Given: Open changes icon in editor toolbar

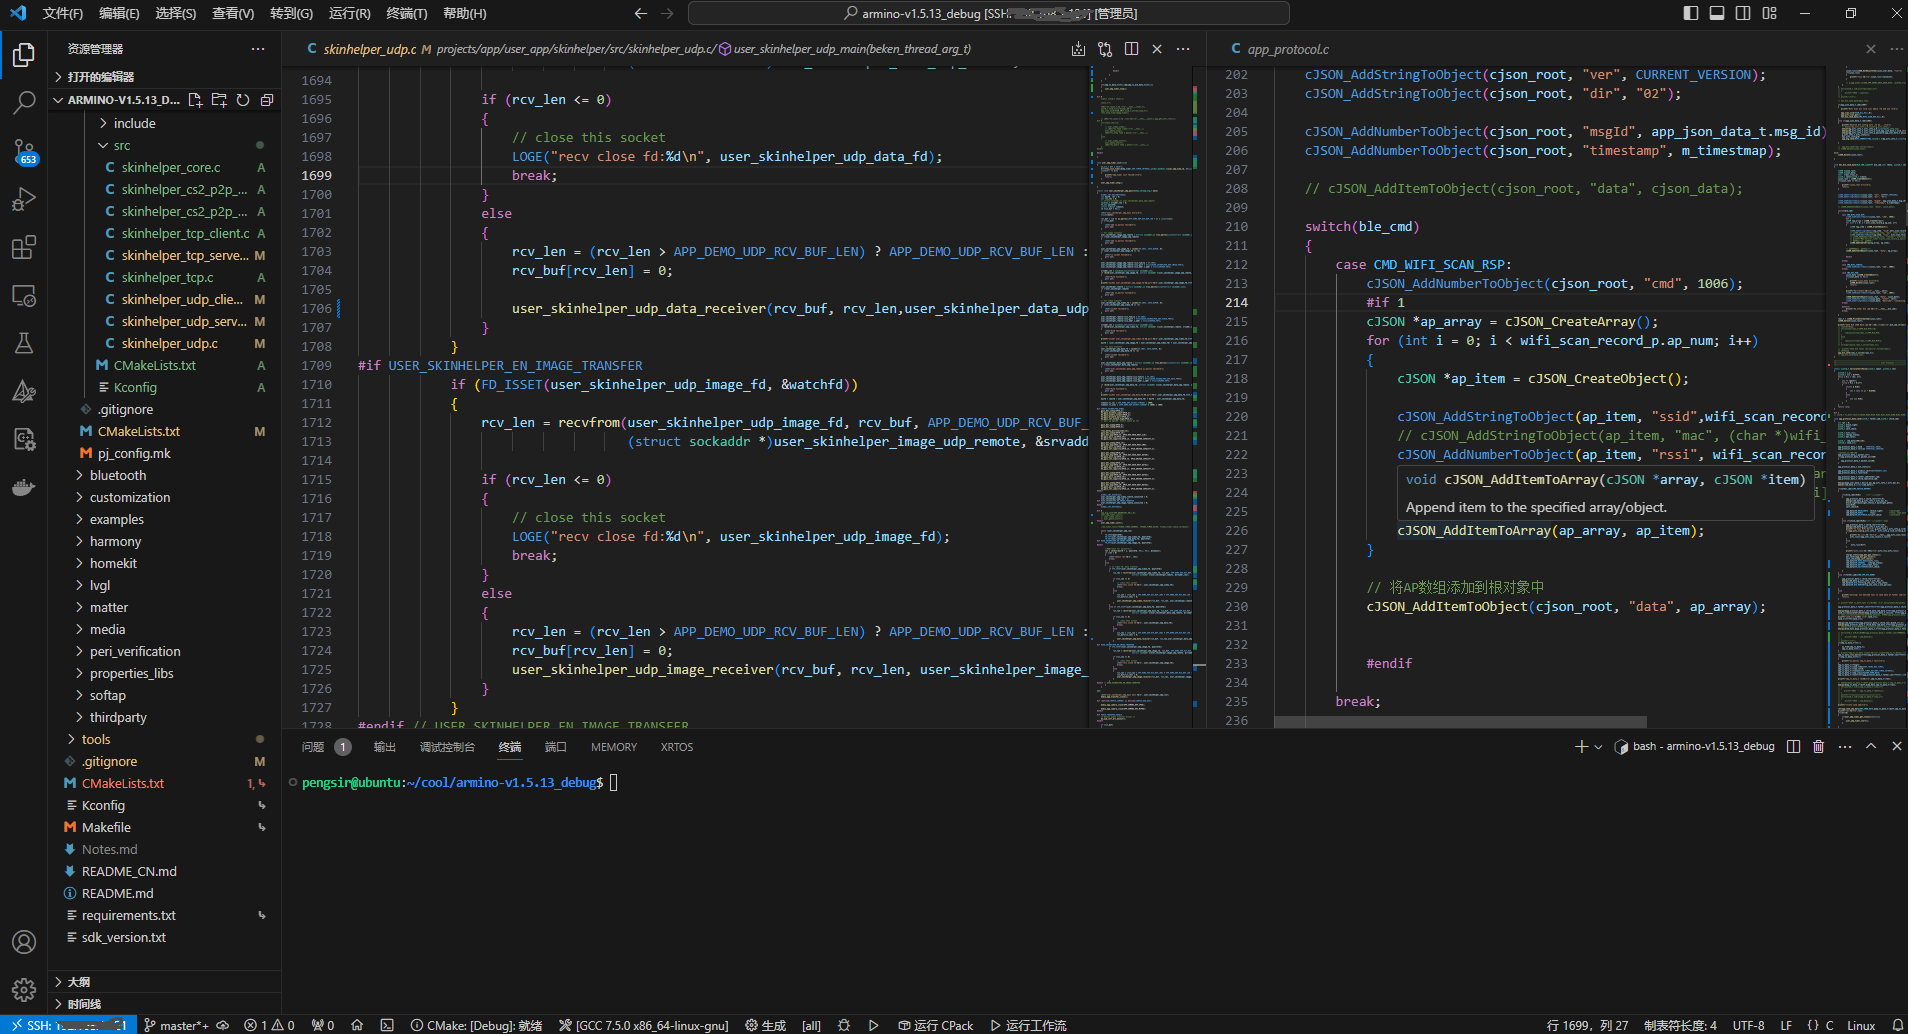Looking at the screenshot, I should click(x=1105, y=48).
